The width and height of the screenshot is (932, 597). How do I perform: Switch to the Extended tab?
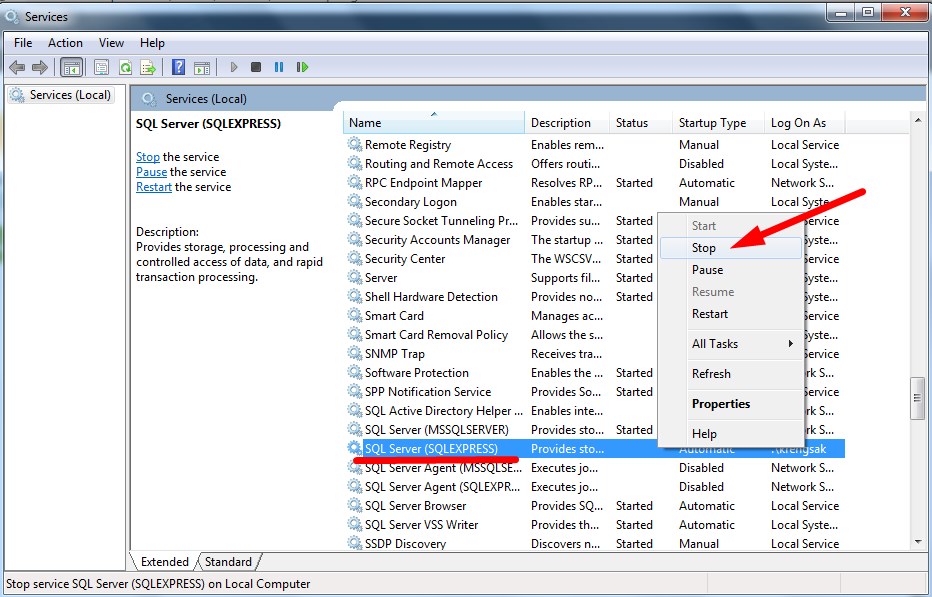coord(164,562)
